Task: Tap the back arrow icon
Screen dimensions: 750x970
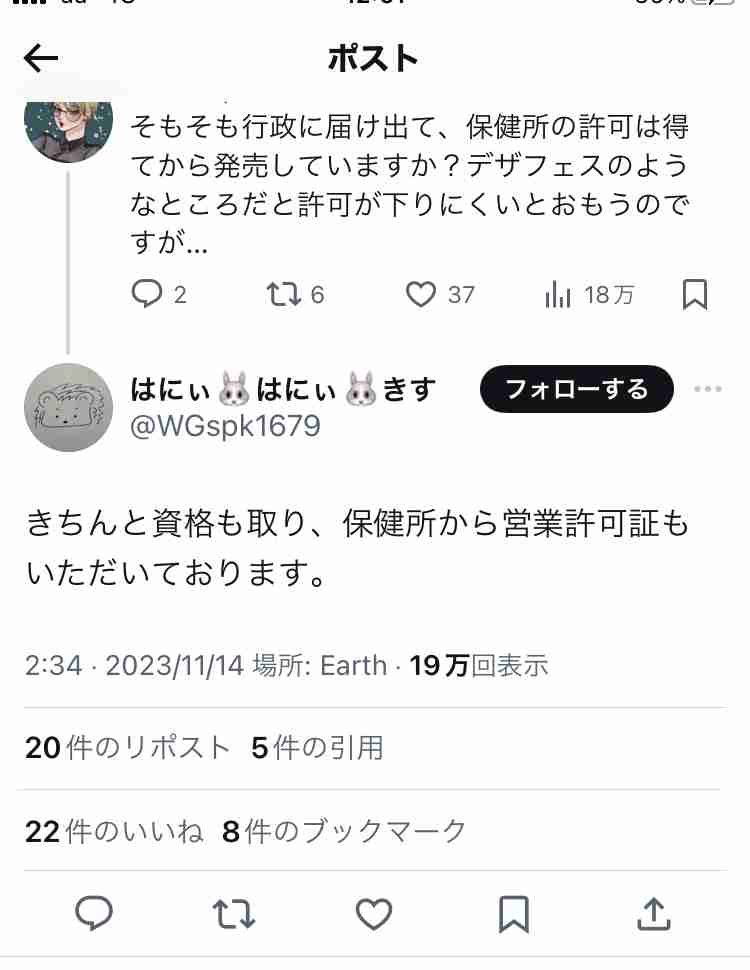Action: 41,58
